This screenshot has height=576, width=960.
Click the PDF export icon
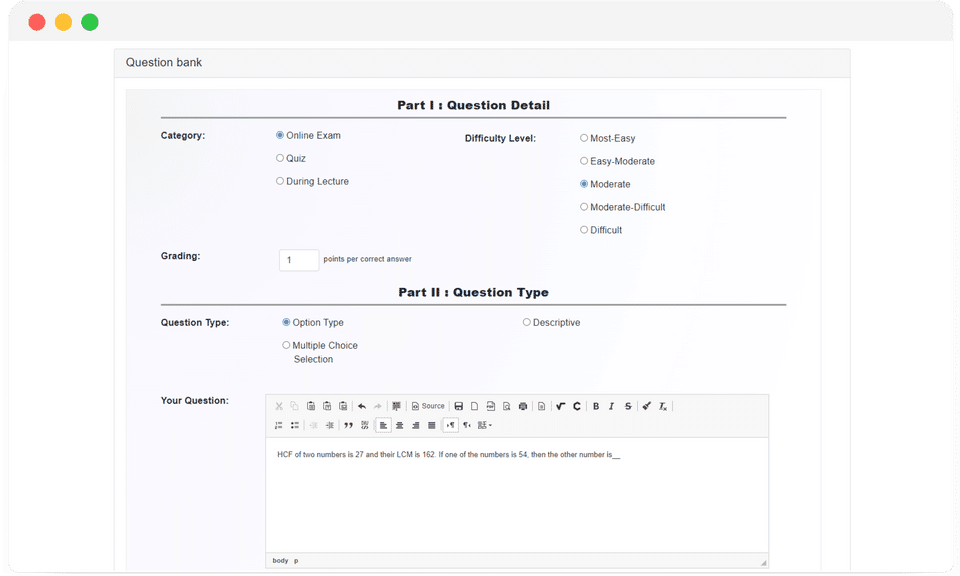coord(490,406)
